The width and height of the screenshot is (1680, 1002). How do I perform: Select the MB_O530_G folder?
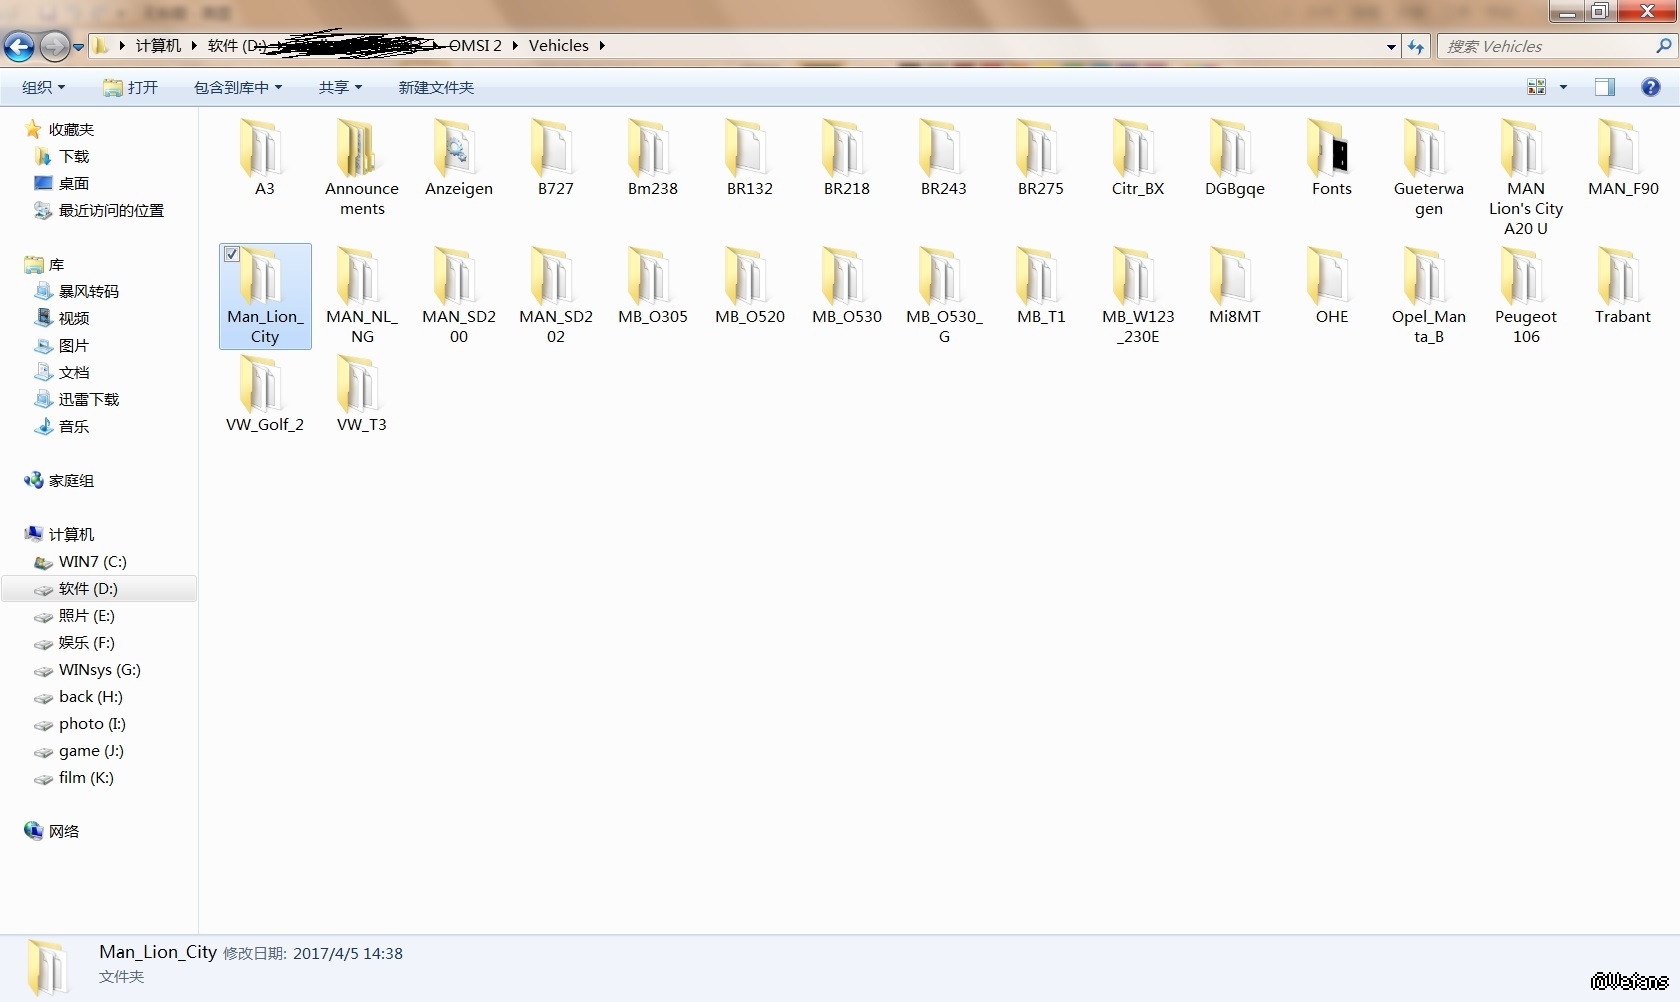[x=943, y=296]
